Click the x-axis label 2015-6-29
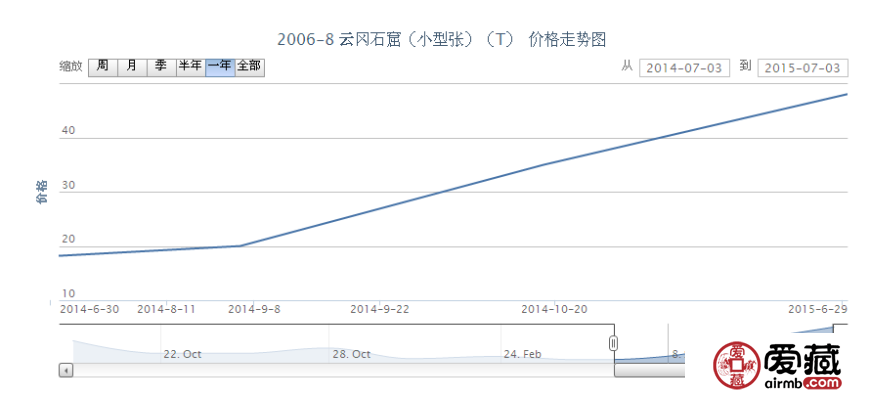Viewport: 870px width, 398px height. tap(818, 309)
